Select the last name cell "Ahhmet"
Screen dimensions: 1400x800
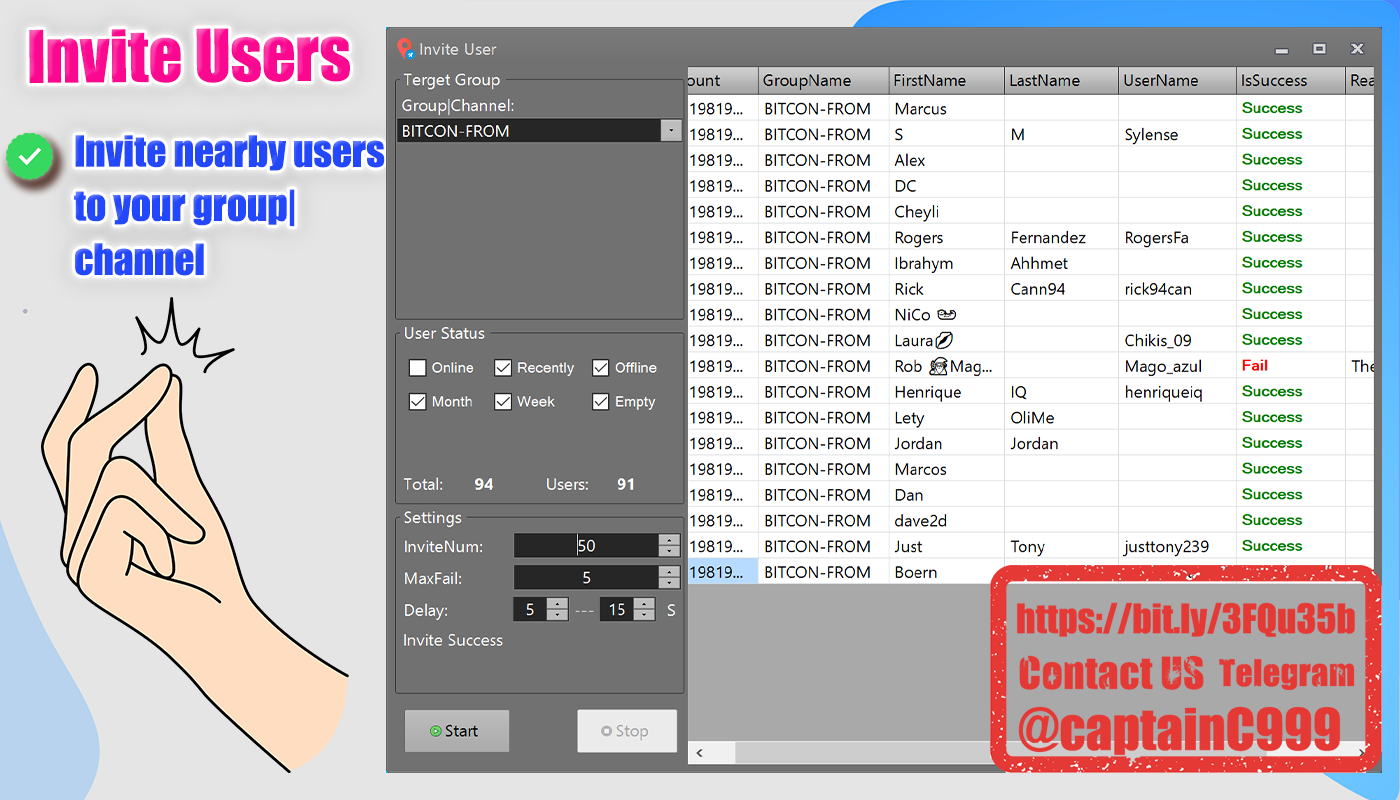pos(1061,263)
